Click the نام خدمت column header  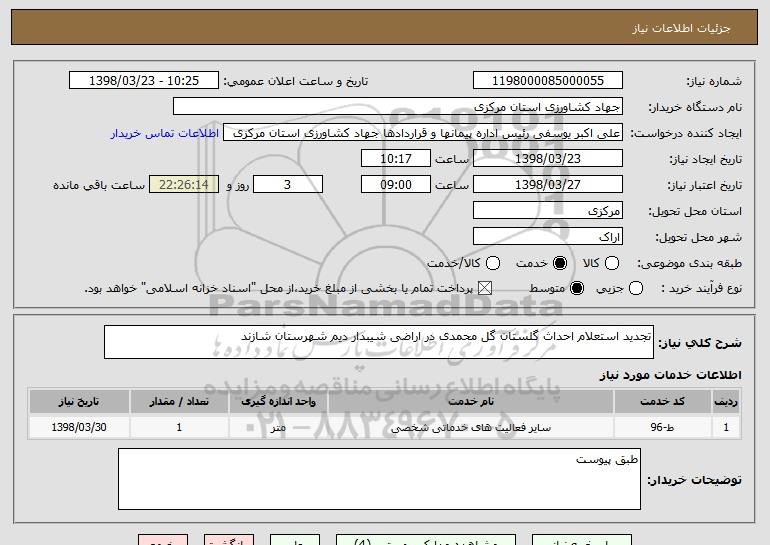[x=471, y=402]
